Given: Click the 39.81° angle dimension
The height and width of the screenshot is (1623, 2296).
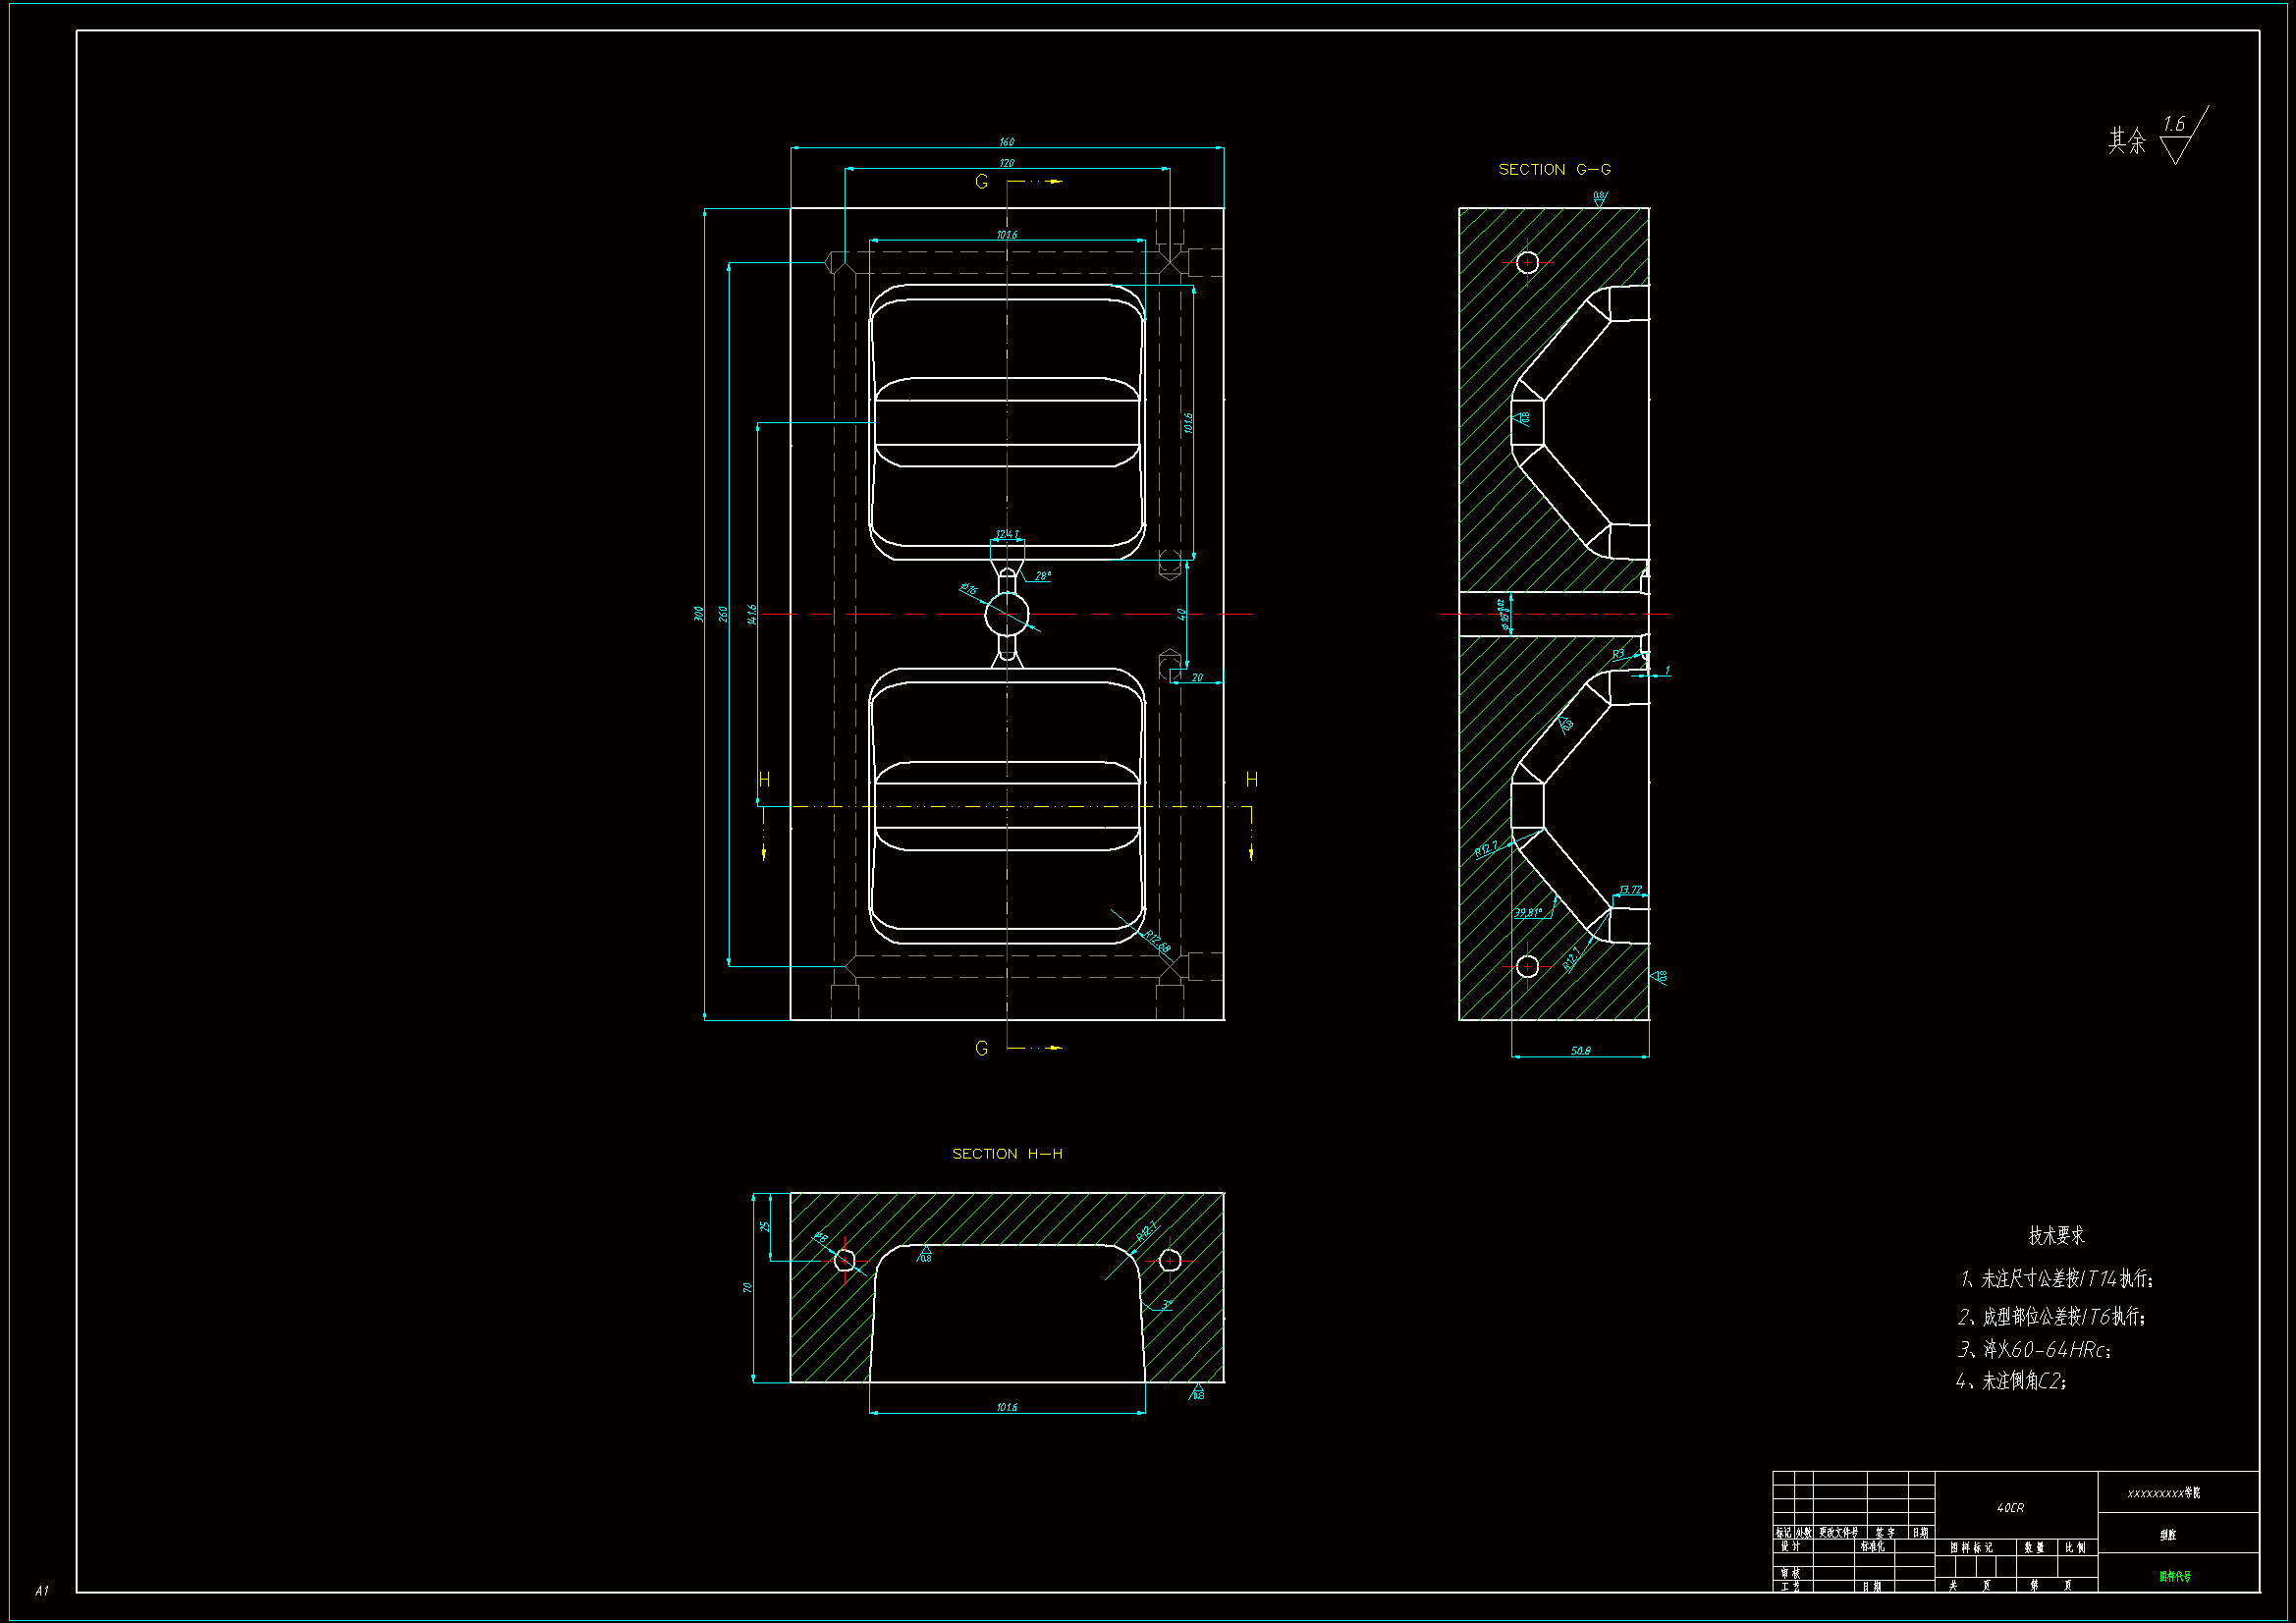Looking at the screenshot, I should 1528,912.
